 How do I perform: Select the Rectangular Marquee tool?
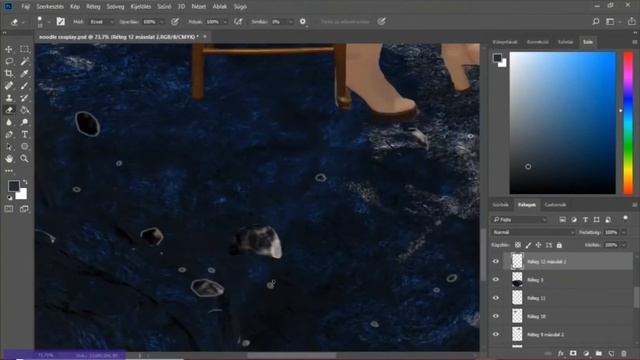[x=24, y=49]
